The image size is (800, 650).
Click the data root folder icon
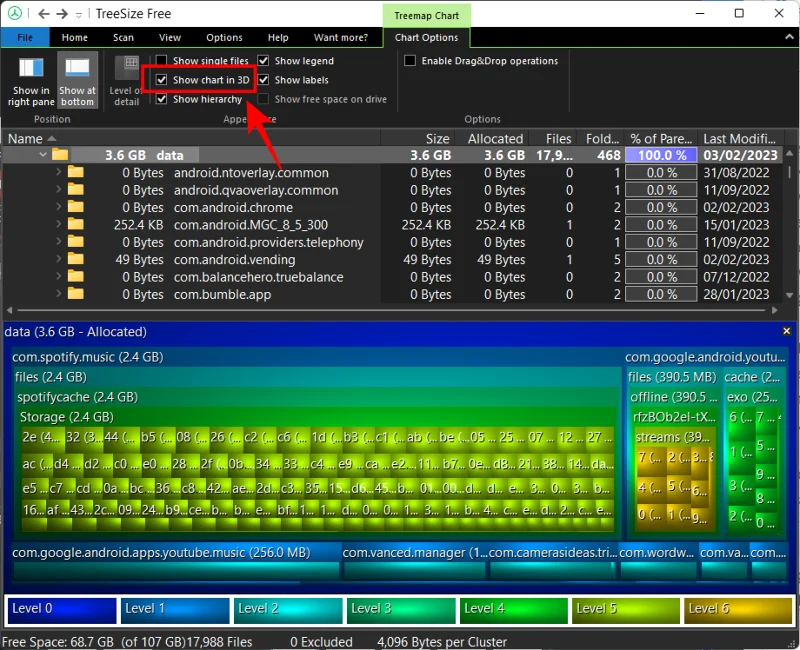pos(60,155)
